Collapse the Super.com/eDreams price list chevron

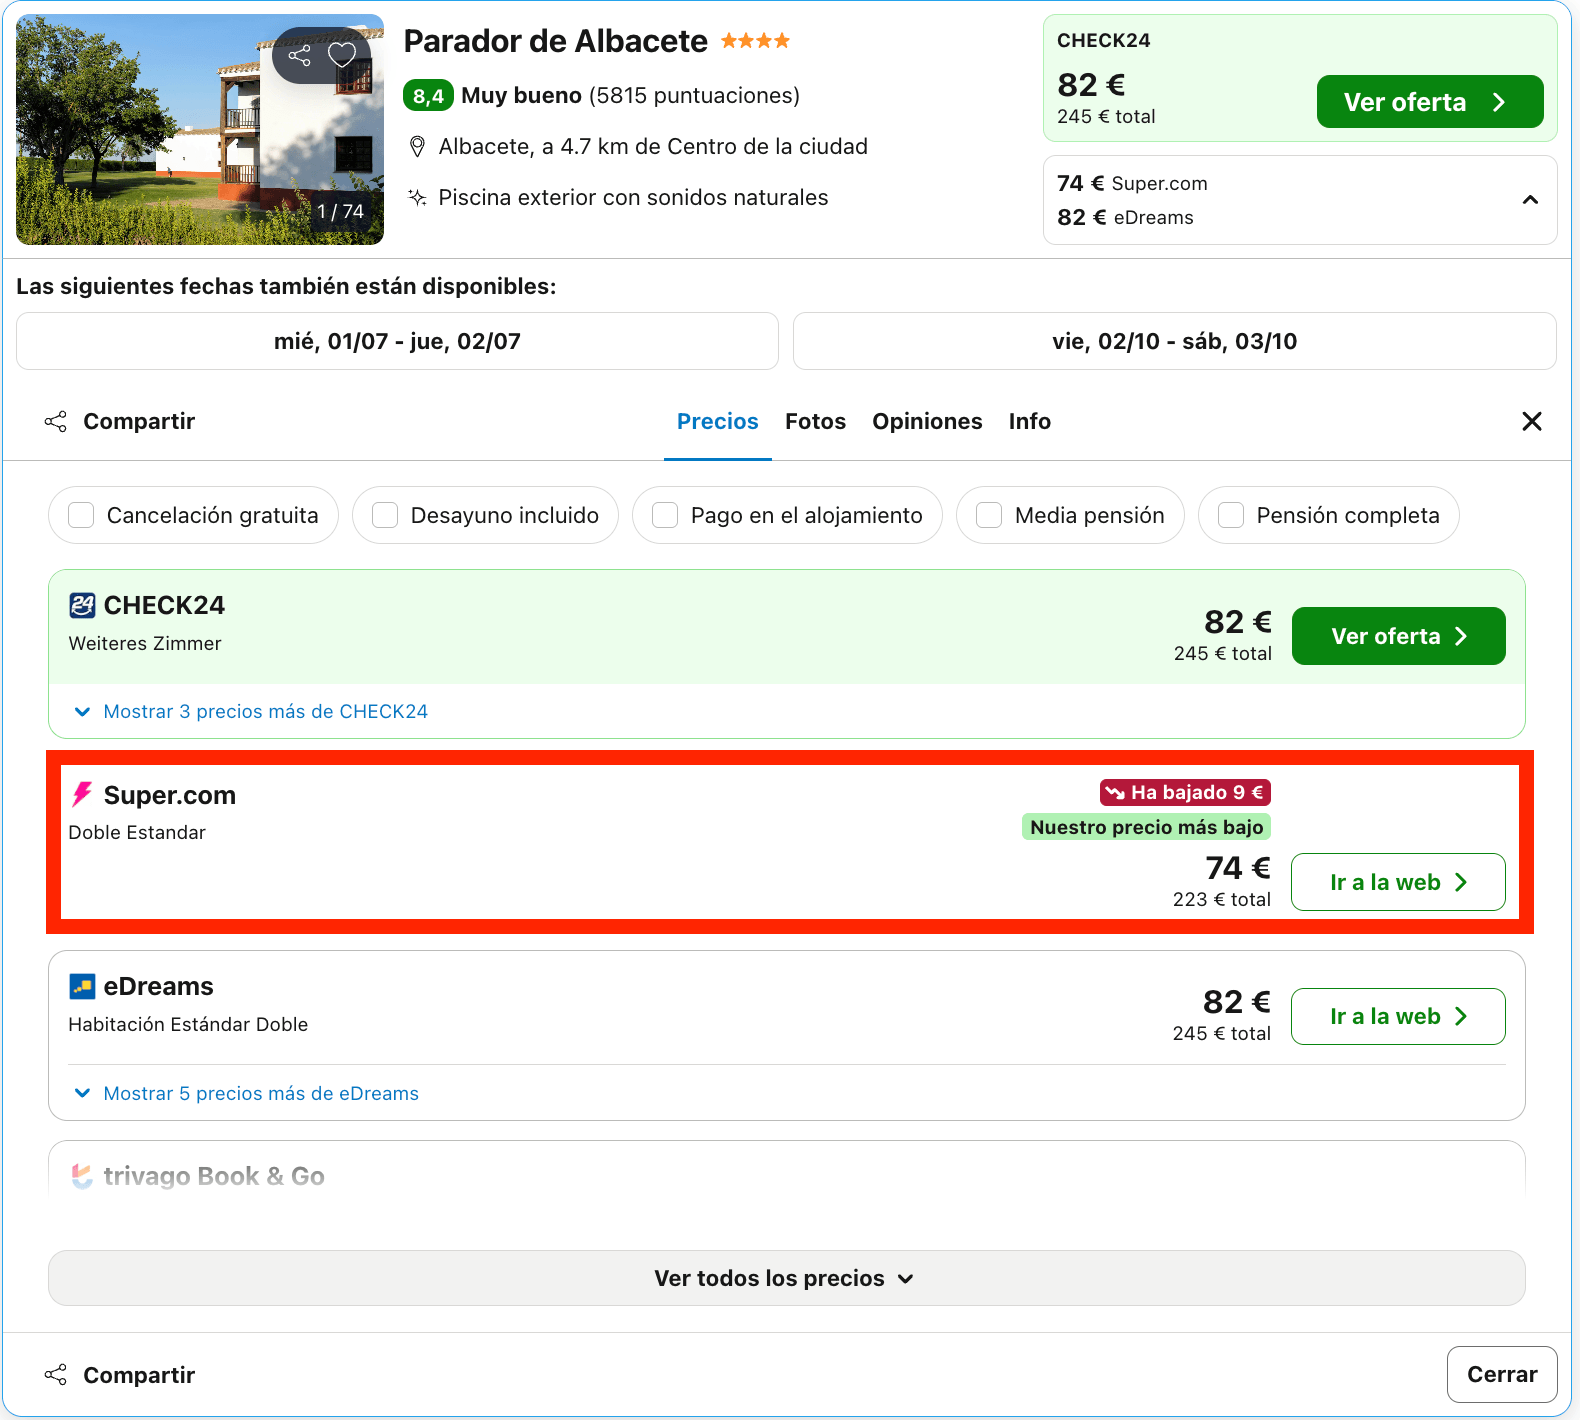[x=1530, y=200]
